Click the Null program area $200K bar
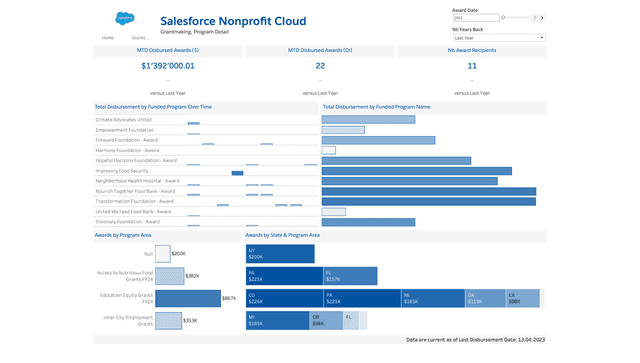Image resolution: width=640 pixels, height=363 pixels. pyautogui.click(x=162, y=254)
